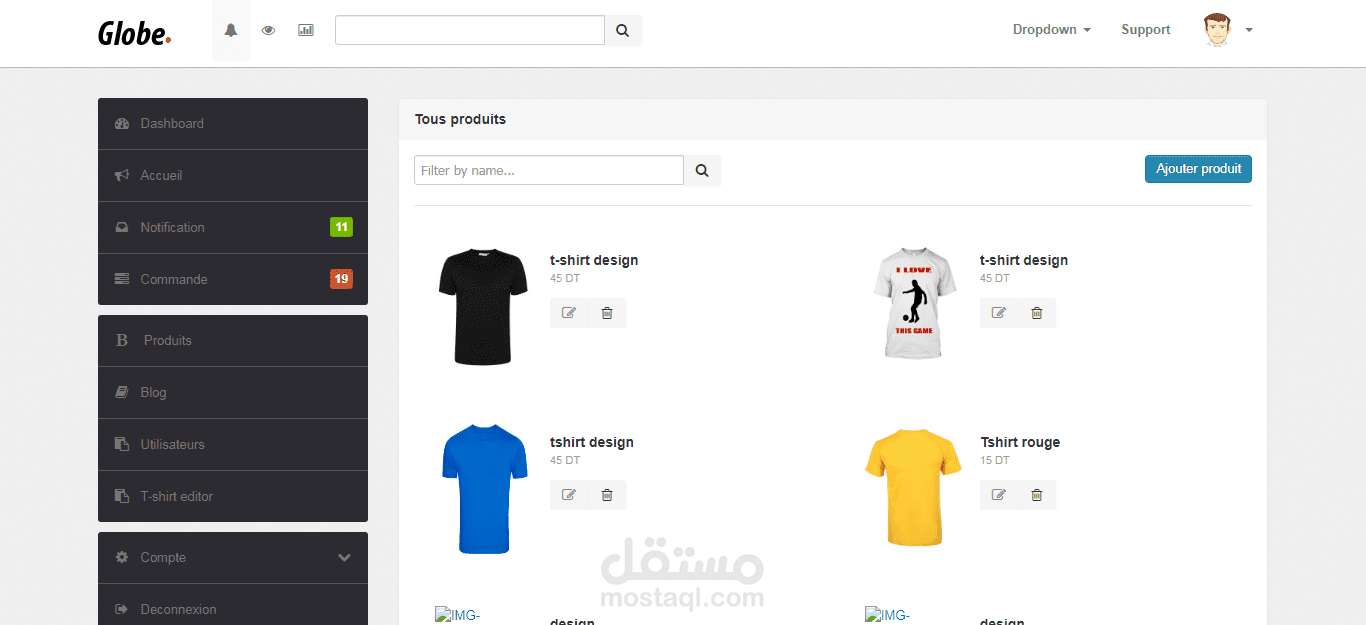Click the Deconnexion sign-out icon
Image resolution: width=1366 pixels, height=625 pixels.
pos(122,610)
